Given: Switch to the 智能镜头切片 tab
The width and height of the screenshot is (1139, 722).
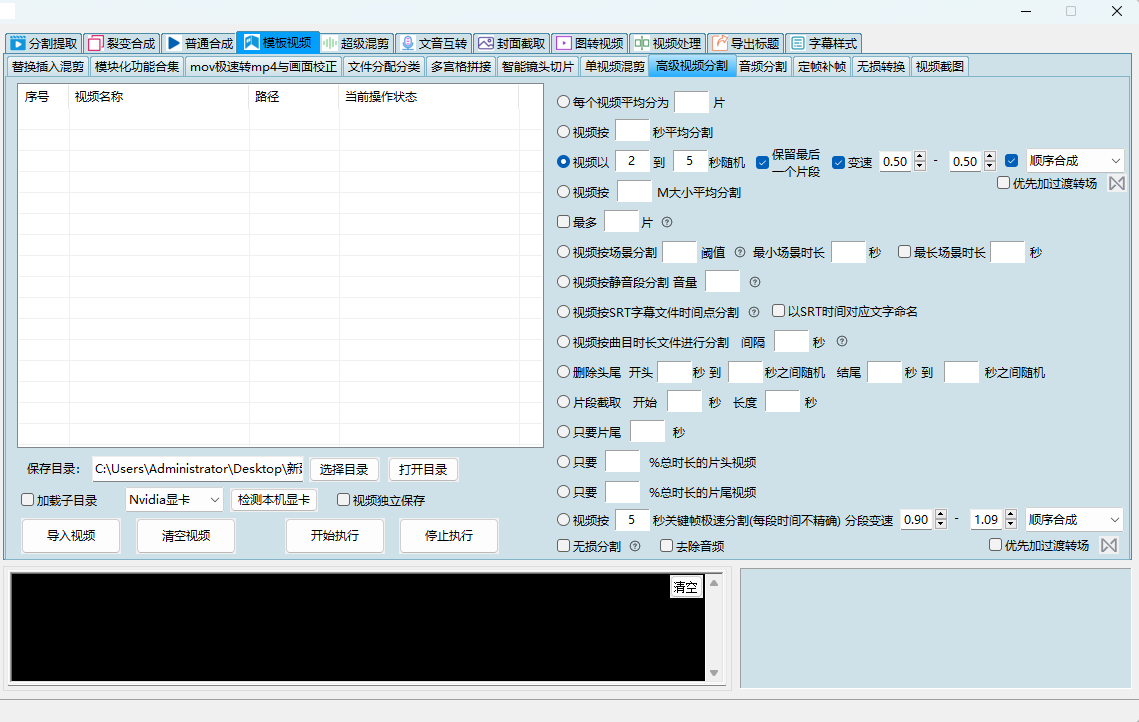Looking at the screenshot, I should [538, 67].
